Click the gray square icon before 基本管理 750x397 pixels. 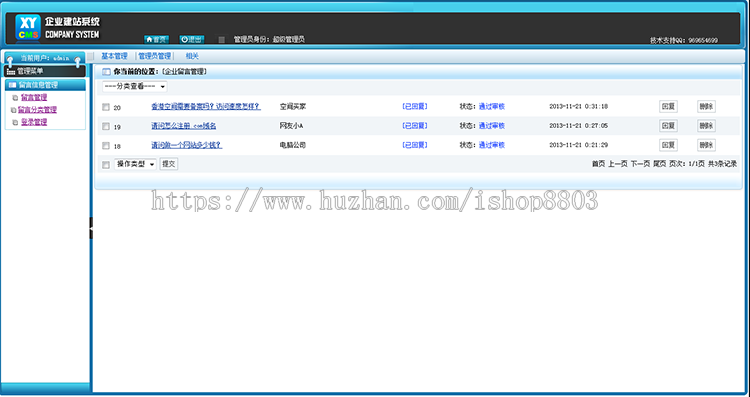click(x=91, y=56)
